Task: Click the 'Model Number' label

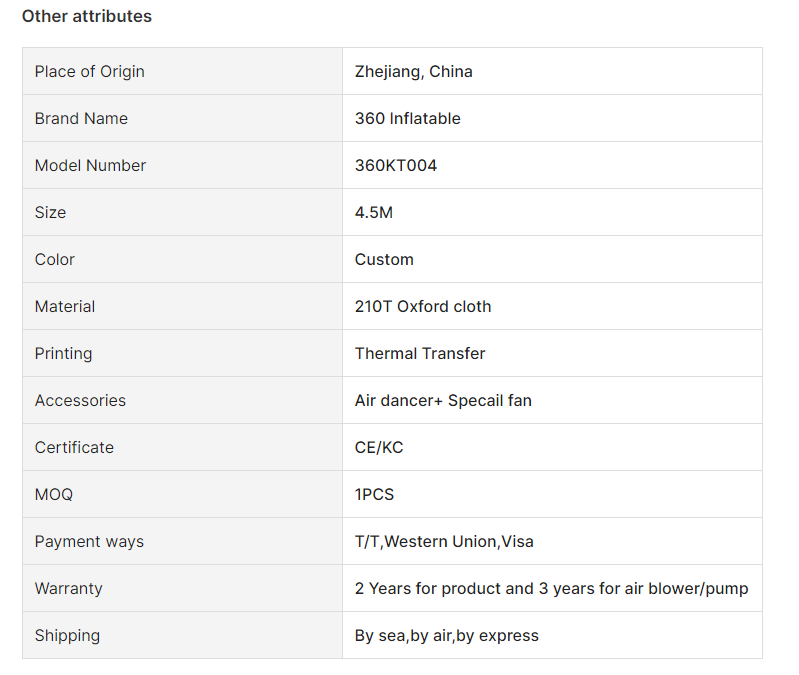Action: [x=90, y=166]
